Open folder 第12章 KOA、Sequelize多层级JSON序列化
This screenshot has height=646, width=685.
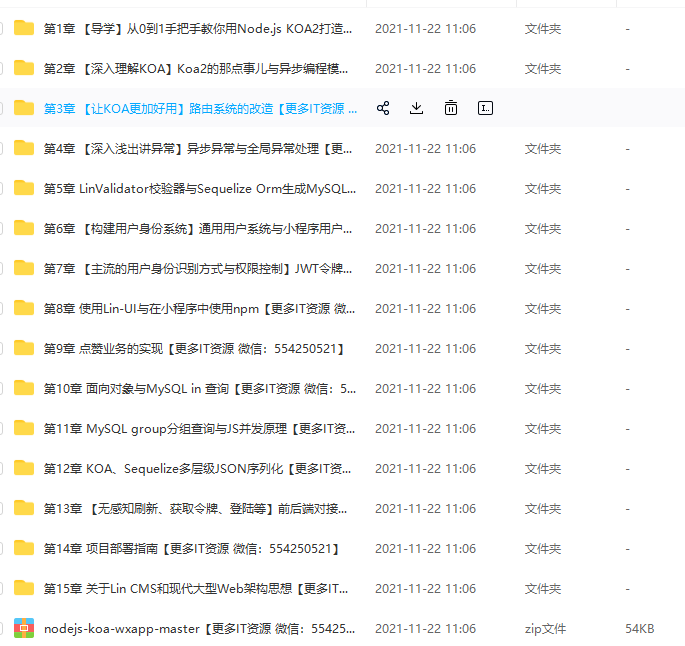coord(197,469)
